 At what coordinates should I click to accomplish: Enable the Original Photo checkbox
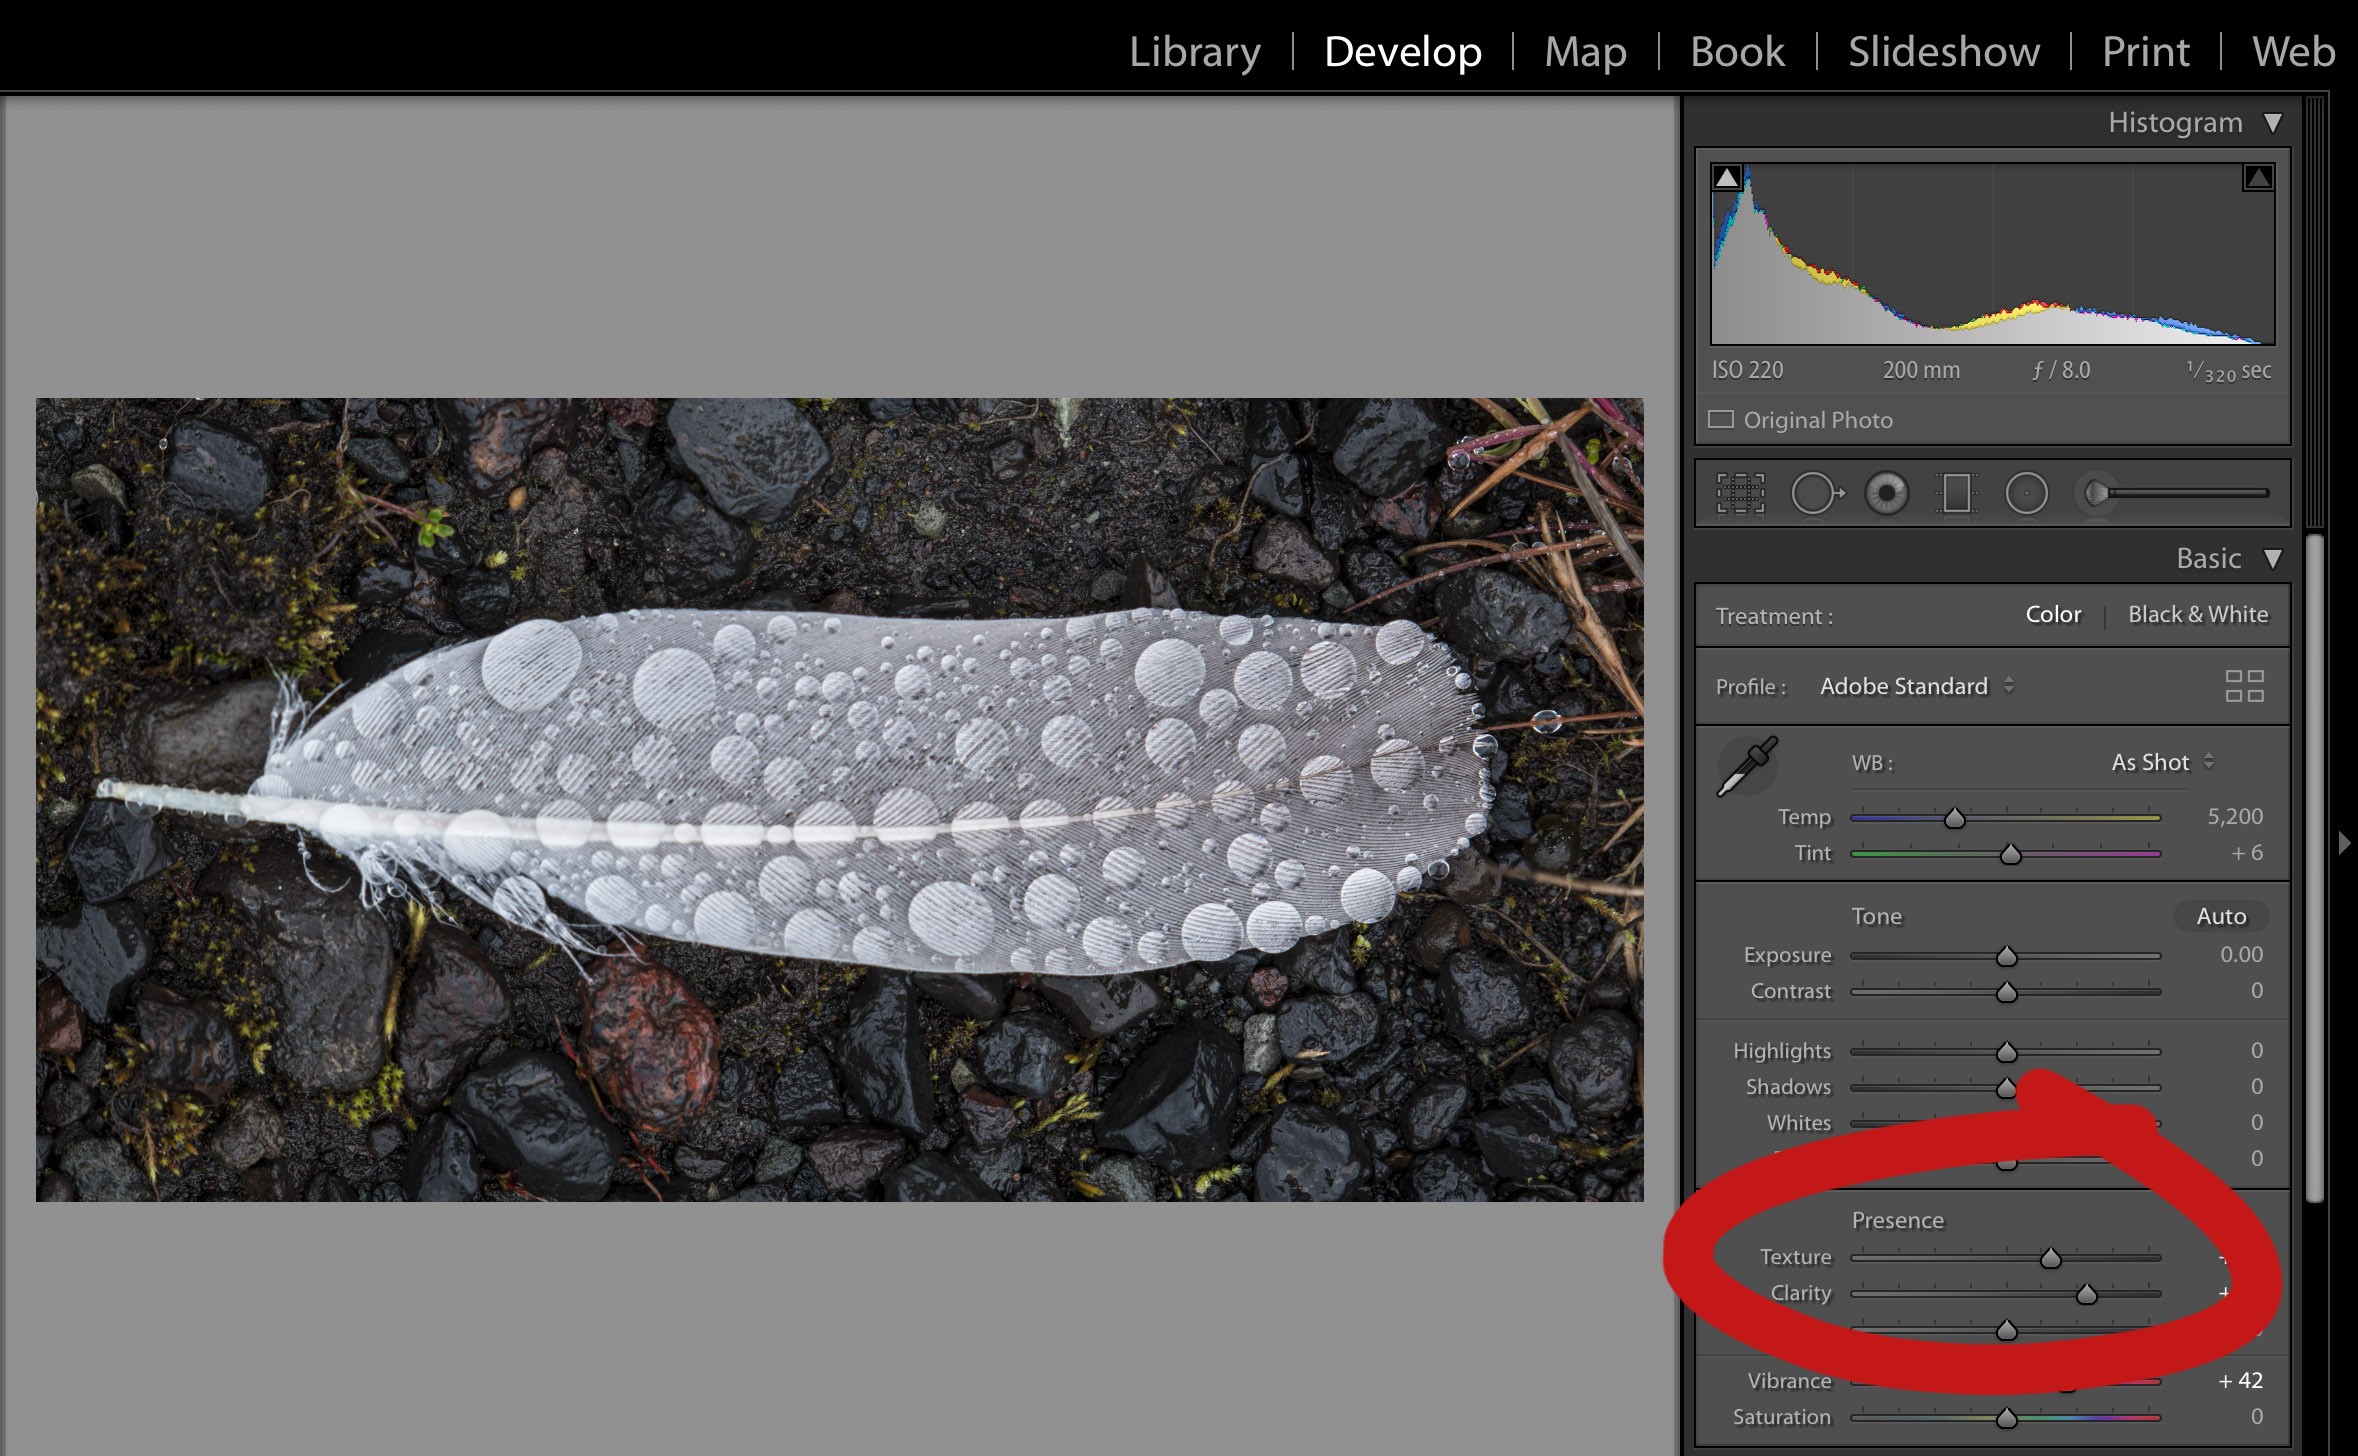(x=1721, y=420)
